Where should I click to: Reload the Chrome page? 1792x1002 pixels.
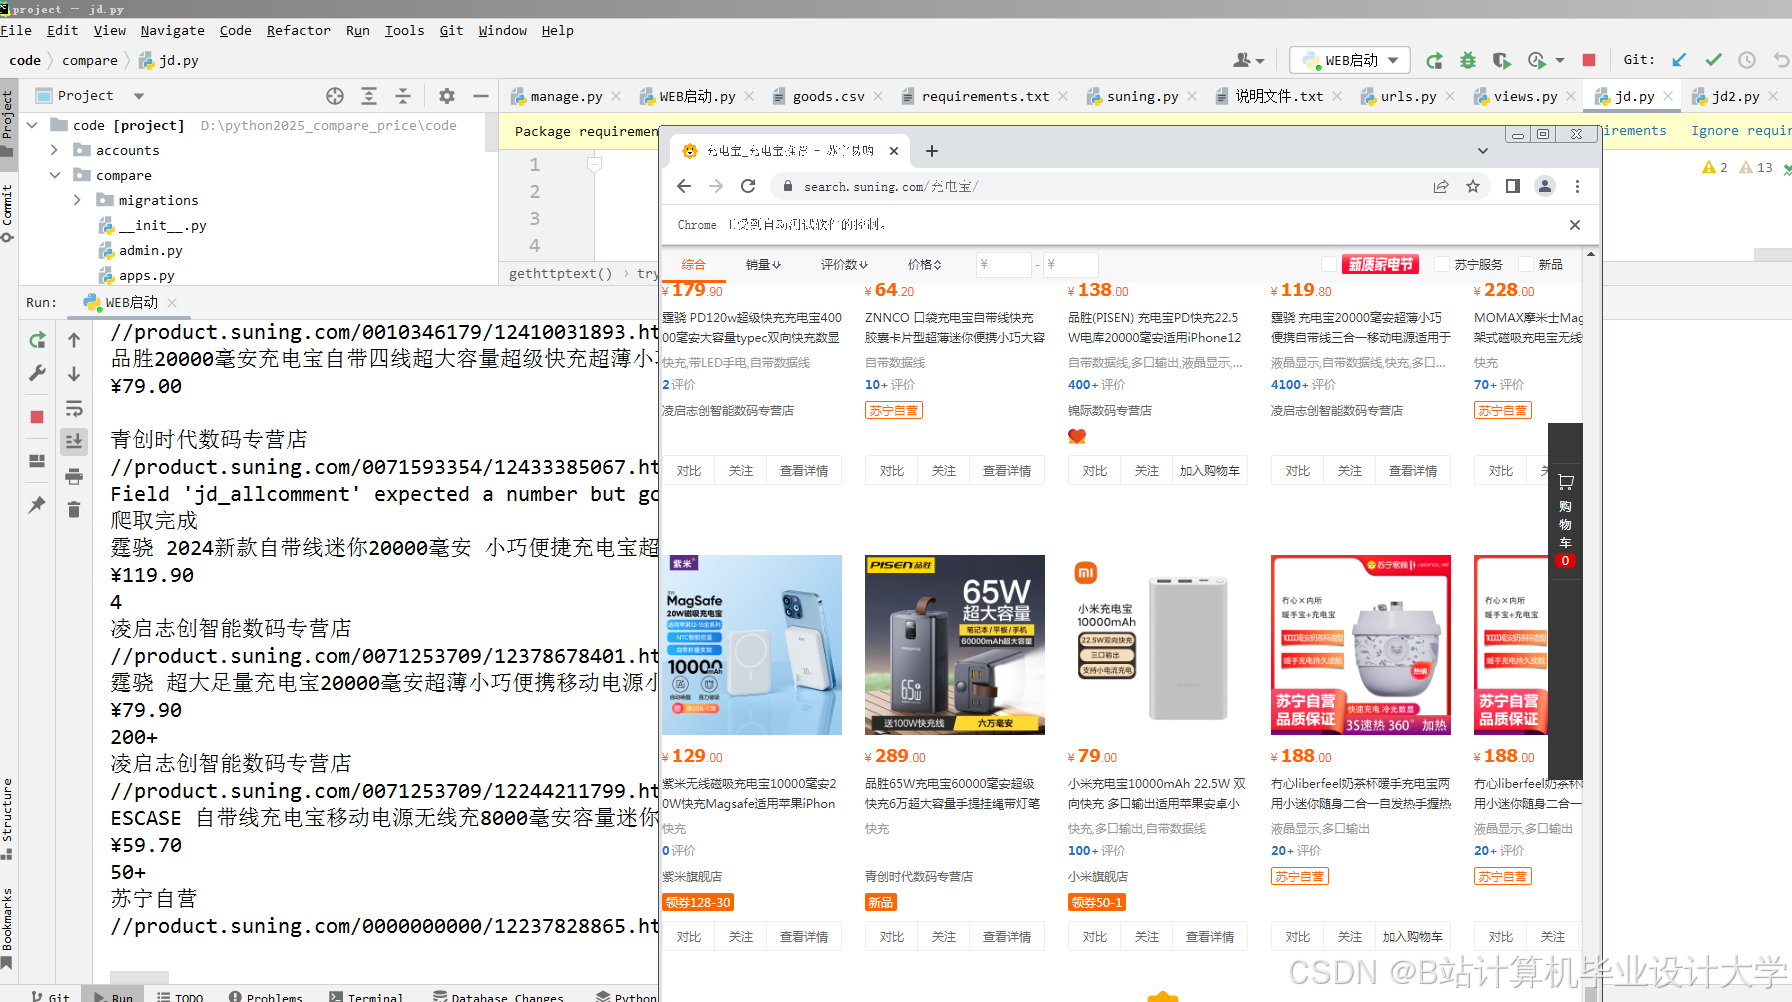[x=748, y=186]
